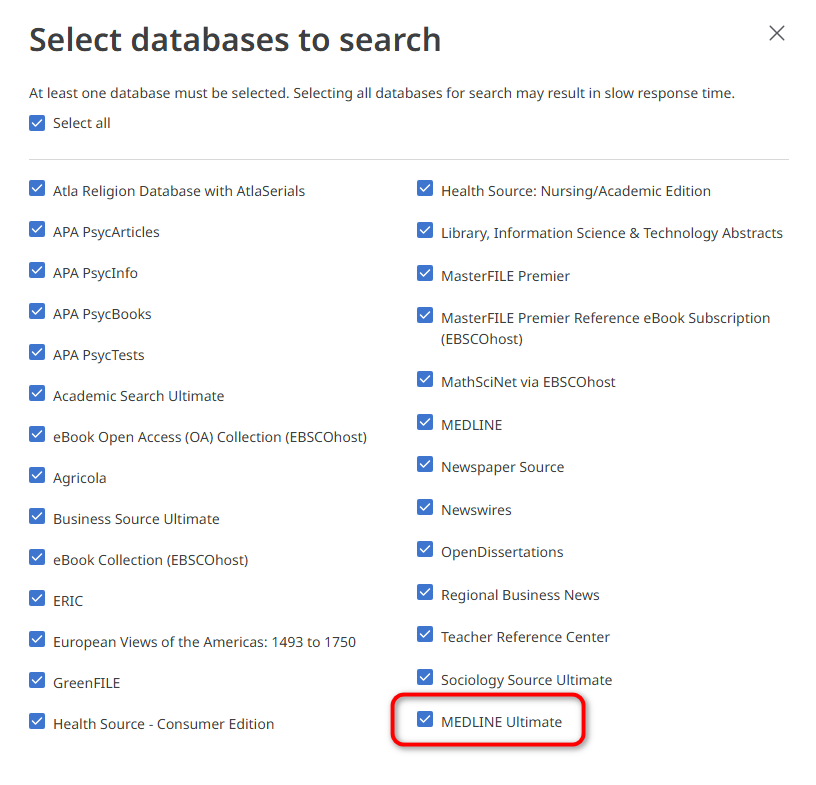Uncheck the Teacher Reference Center checkbox
This screenshot has width=816, height=785.
[x=425, y=635]
